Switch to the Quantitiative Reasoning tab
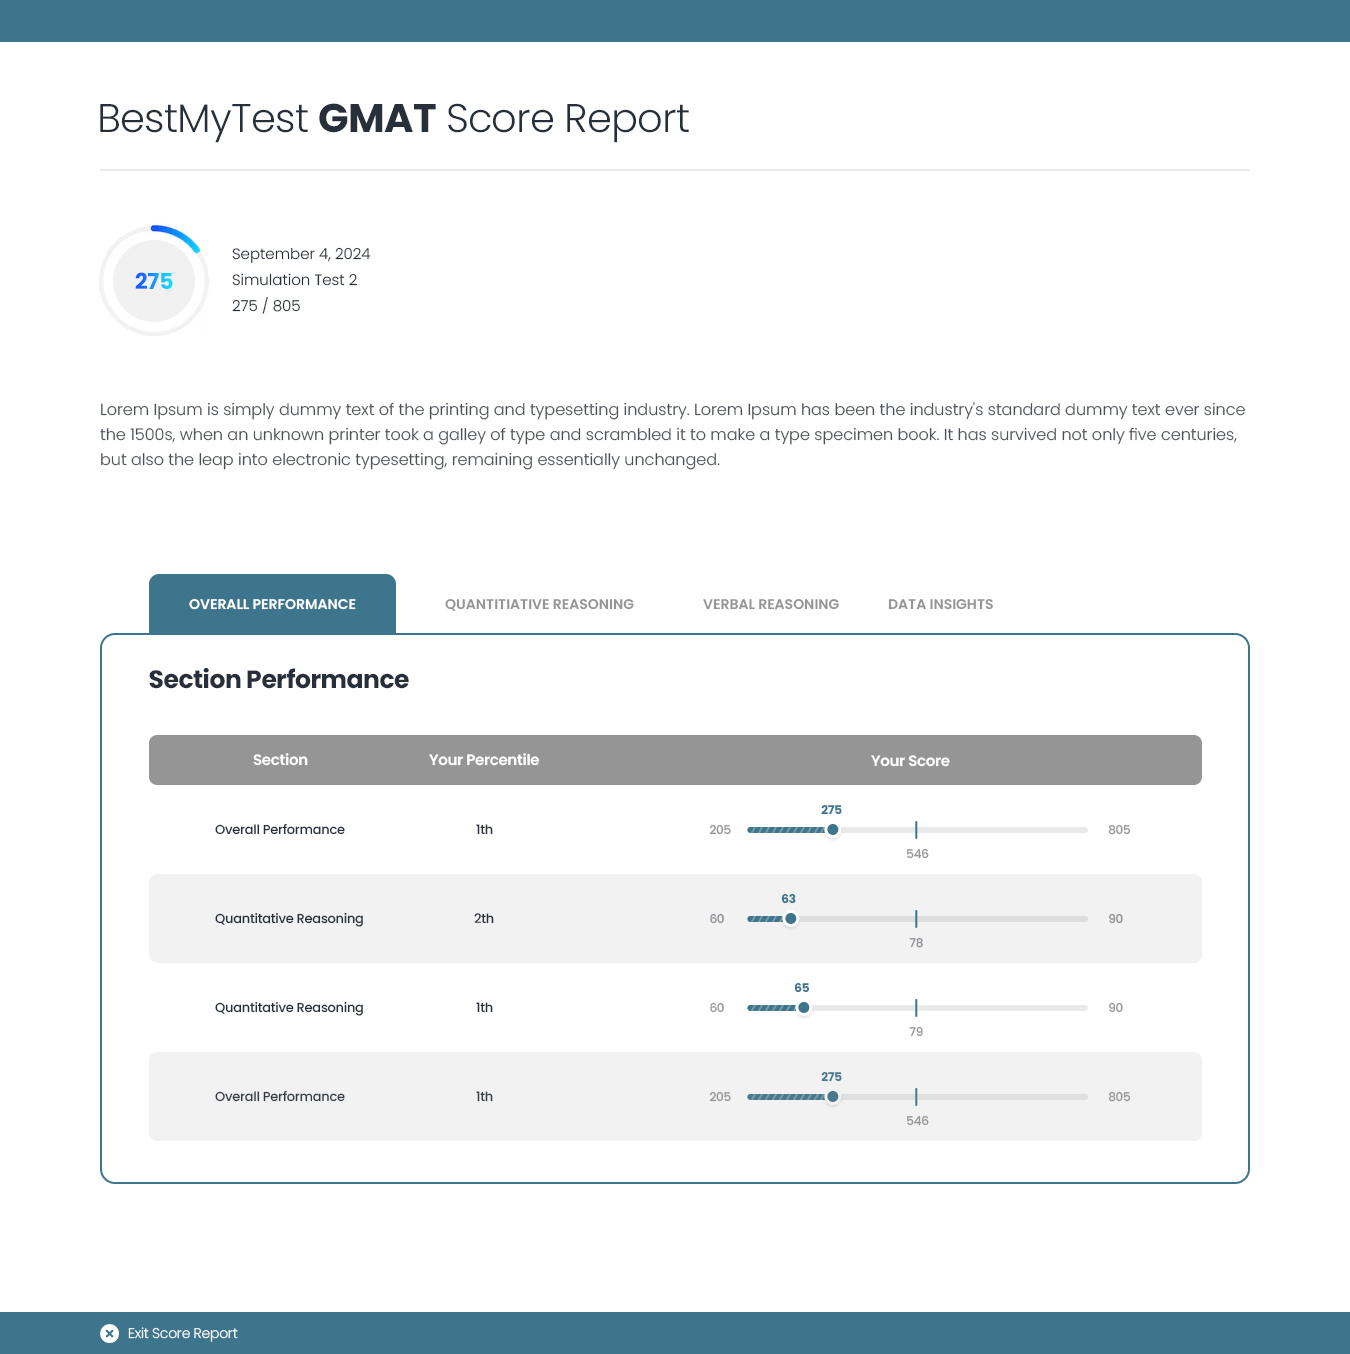1350x1354 pixels. (x=539, y=604)
